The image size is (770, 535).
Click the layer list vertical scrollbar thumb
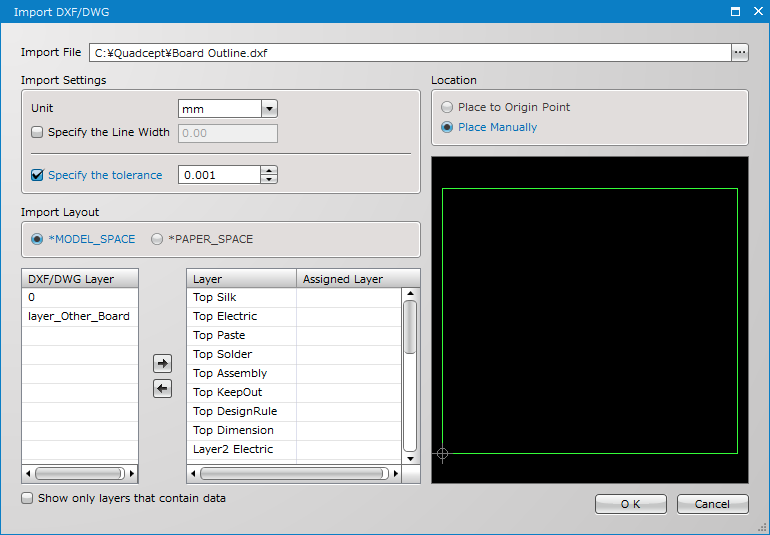[410, 327]
